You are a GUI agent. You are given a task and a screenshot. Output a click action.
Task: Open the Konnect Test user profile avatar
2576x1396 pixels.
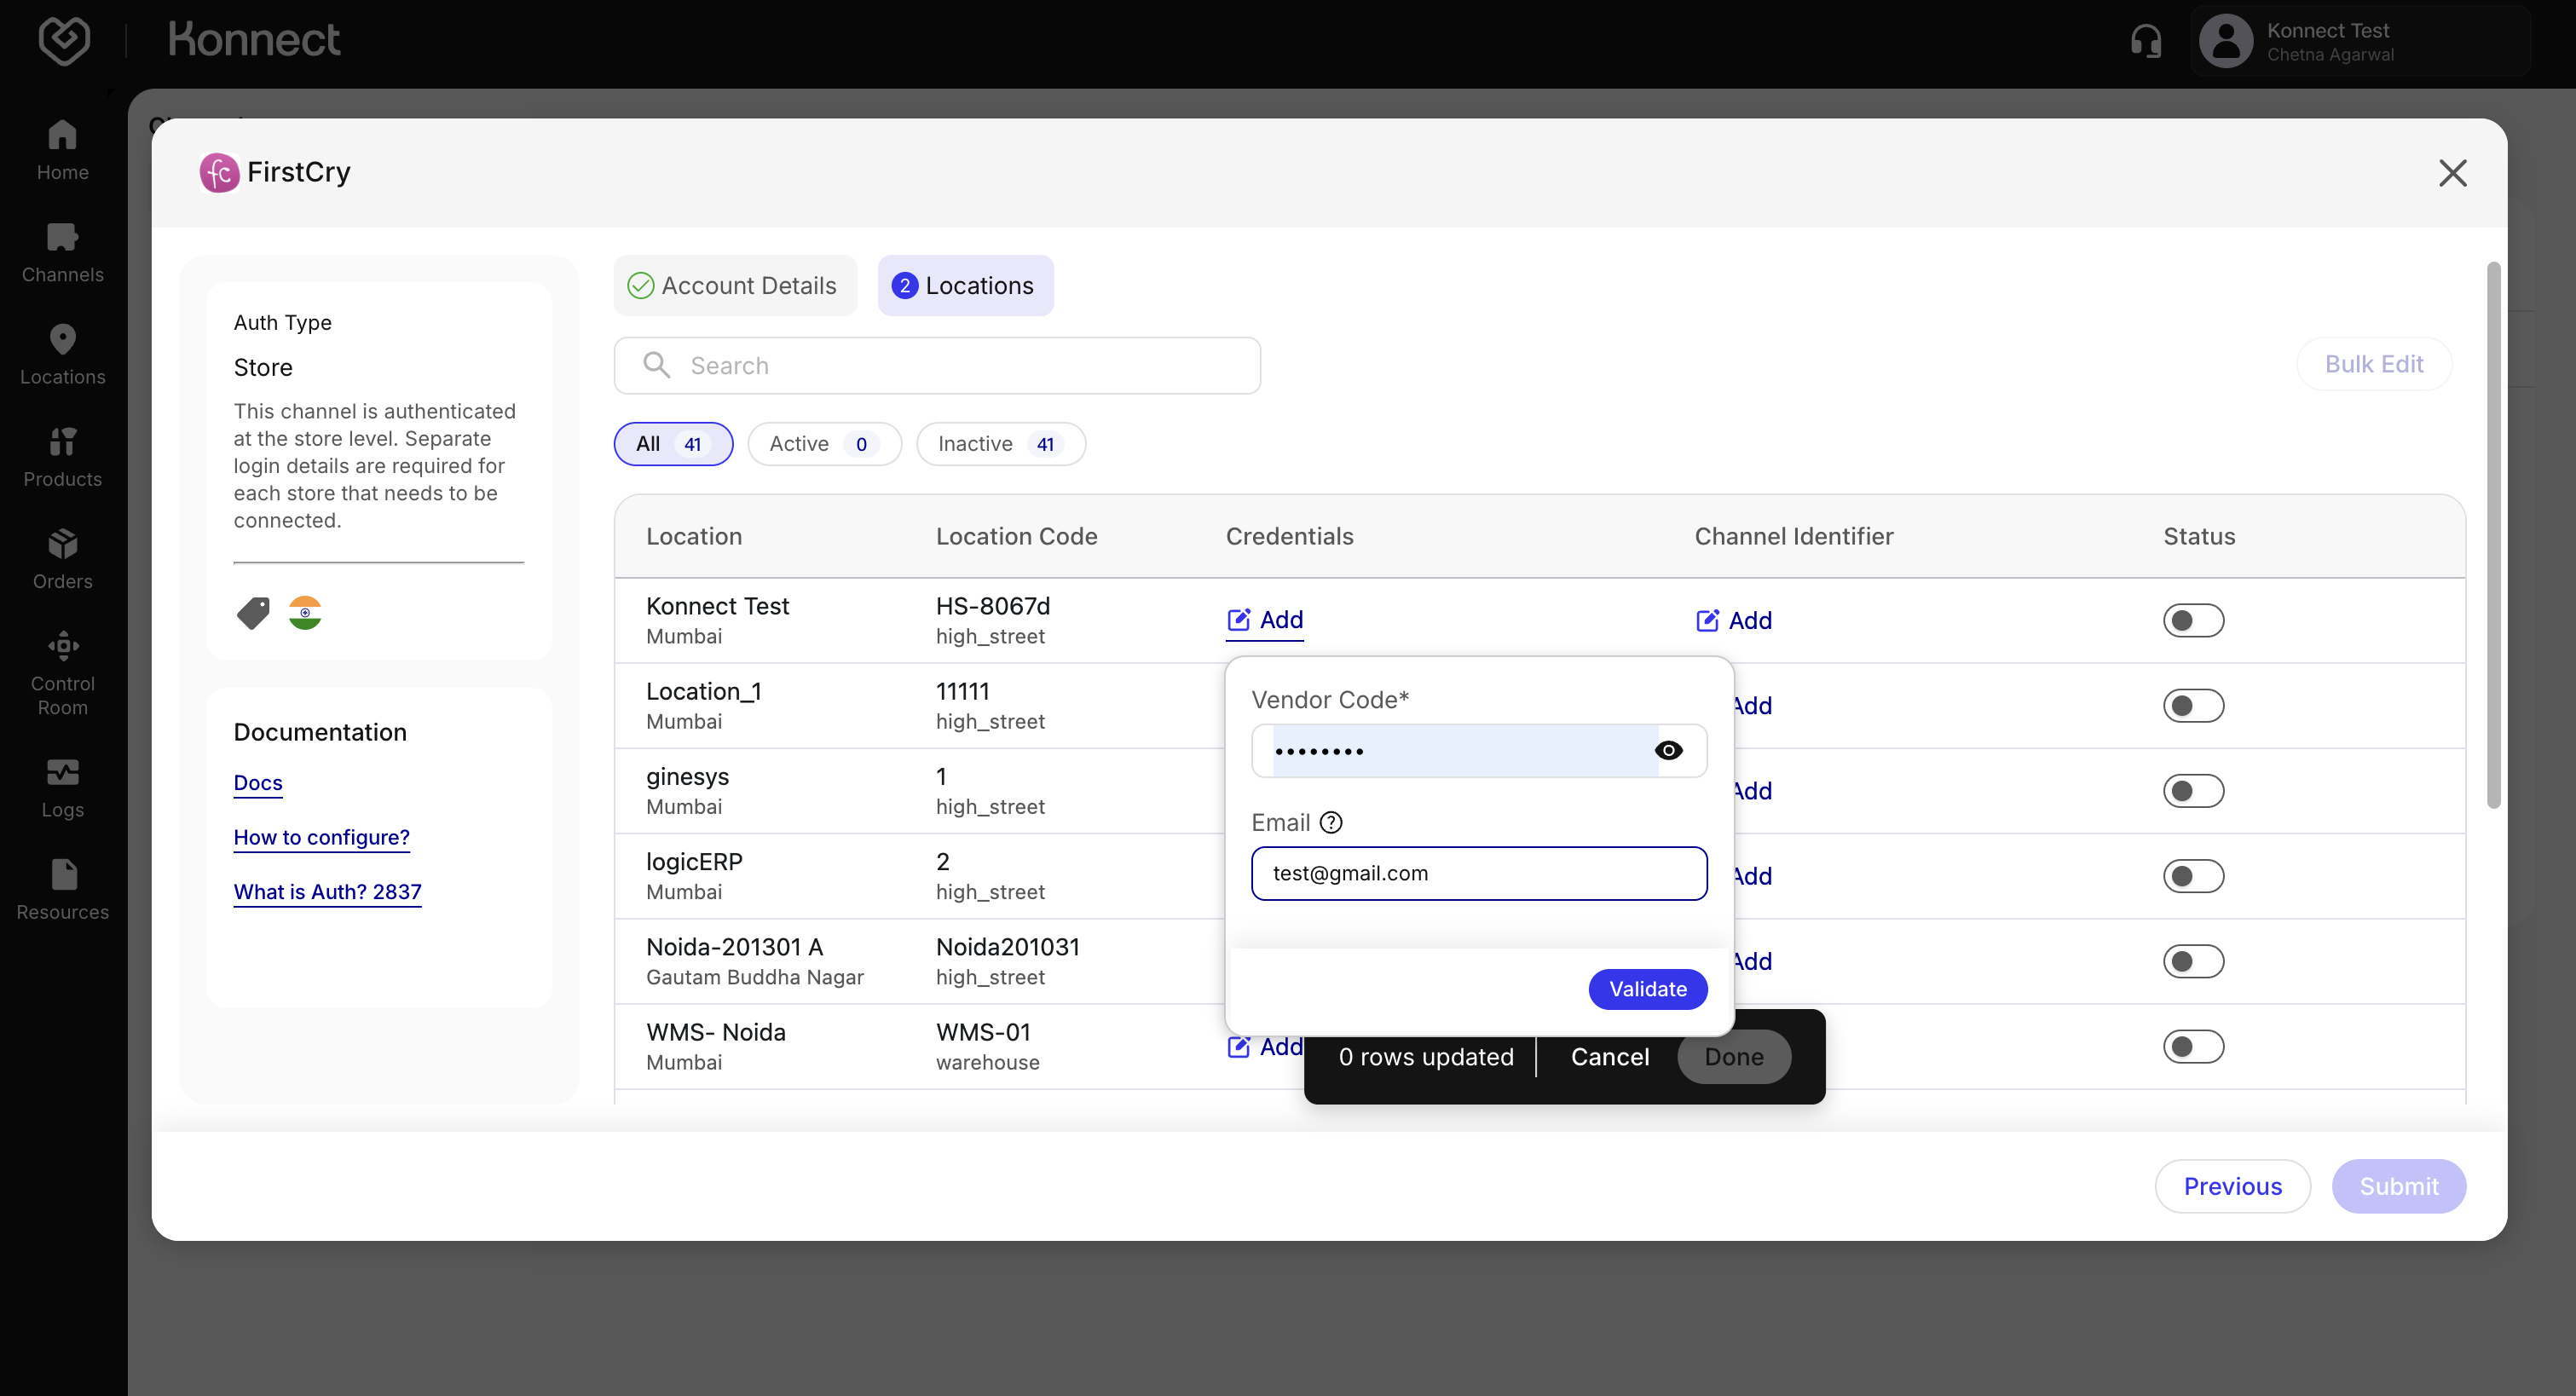(x=2226, y=41)
